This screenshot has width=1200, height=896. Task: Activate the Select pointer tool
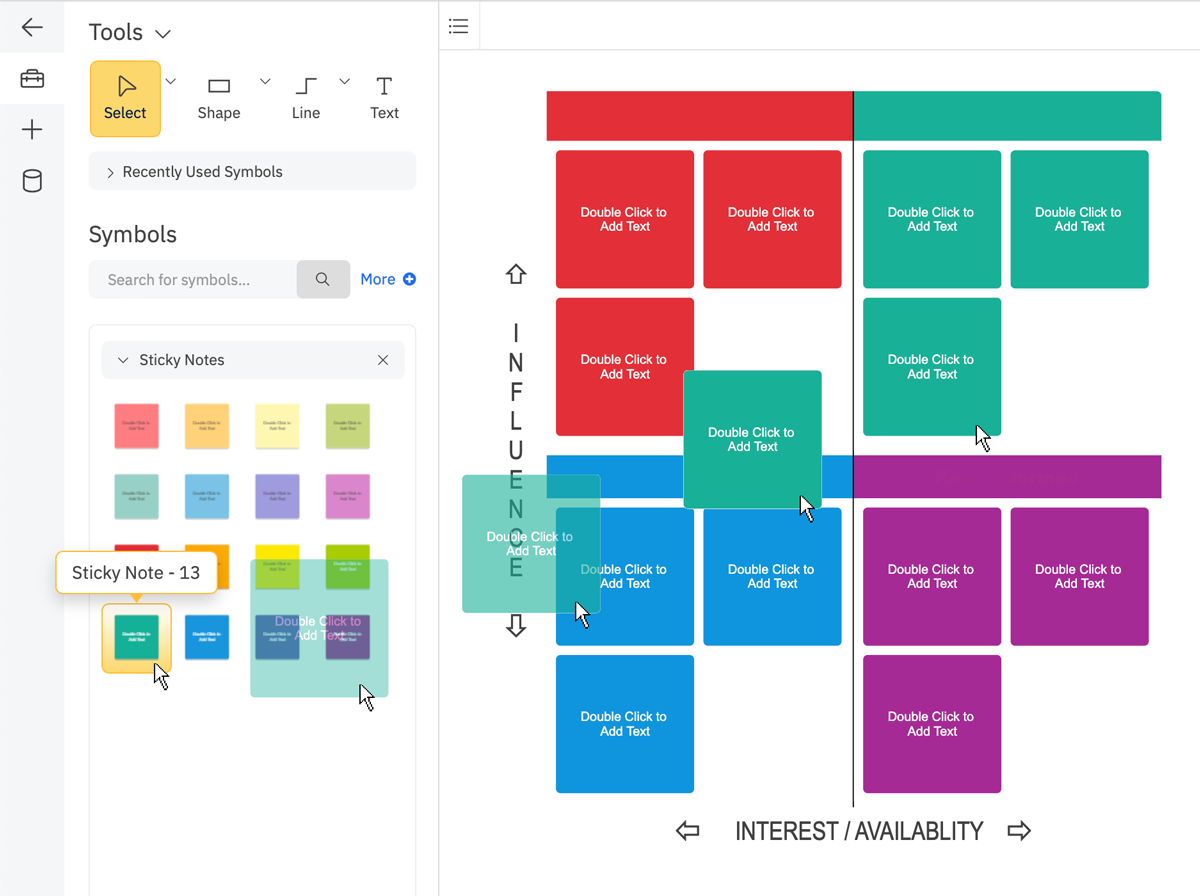(125, 98)
